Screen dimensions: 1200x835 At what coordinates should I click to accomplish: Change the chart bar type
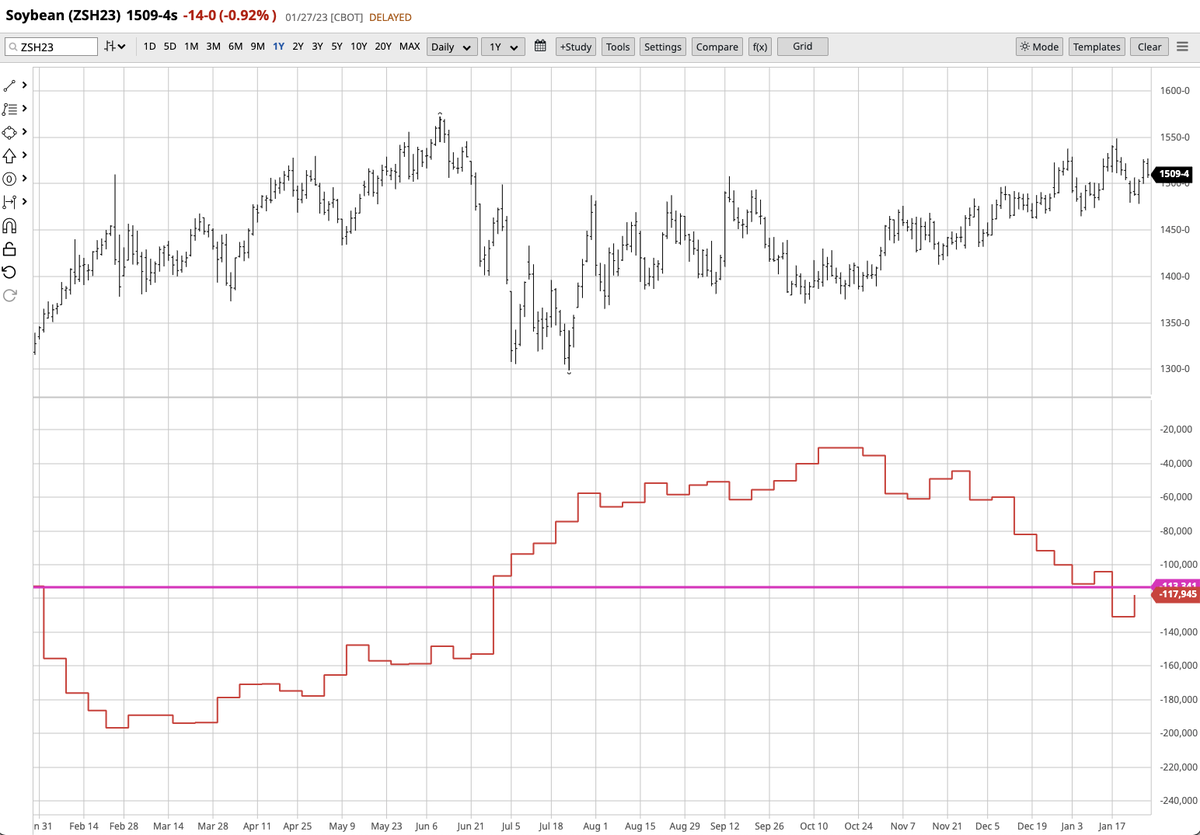pyautogui.click(x=114, y=46)
